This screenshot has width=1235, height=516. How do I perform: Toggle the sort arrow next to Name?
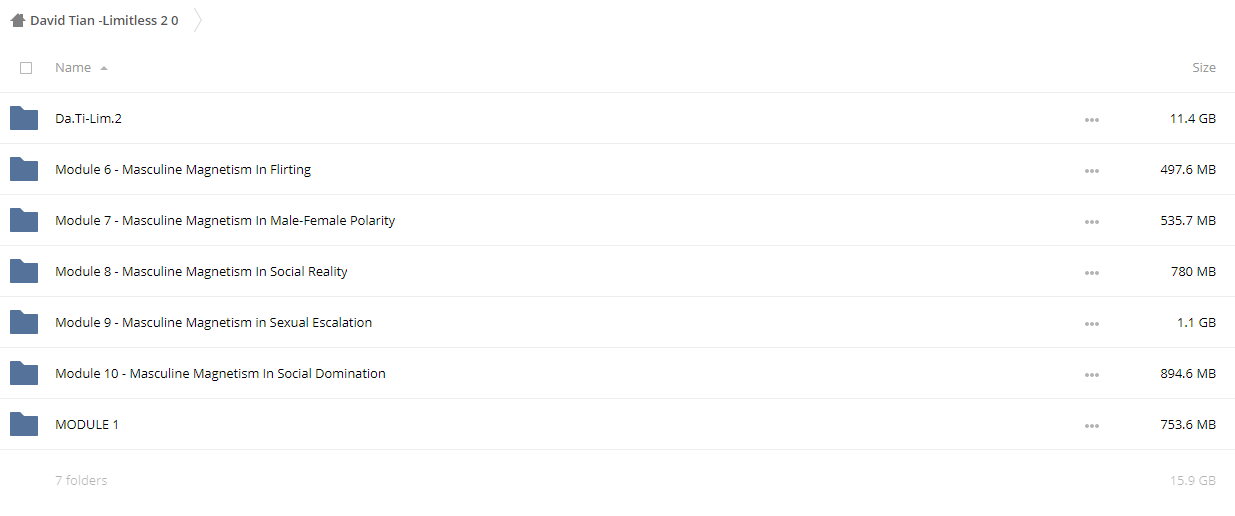tap(104, 68)
